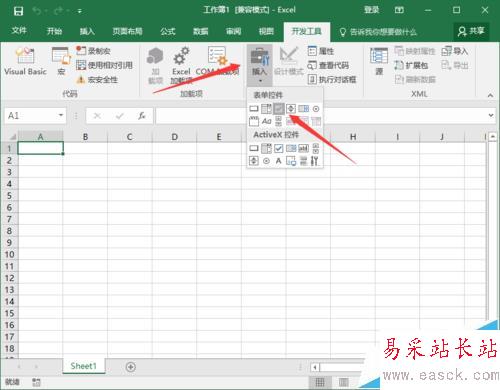Open the 插入 controls dropdown
This screenshot has height=390, width=500.
(260, 65)
